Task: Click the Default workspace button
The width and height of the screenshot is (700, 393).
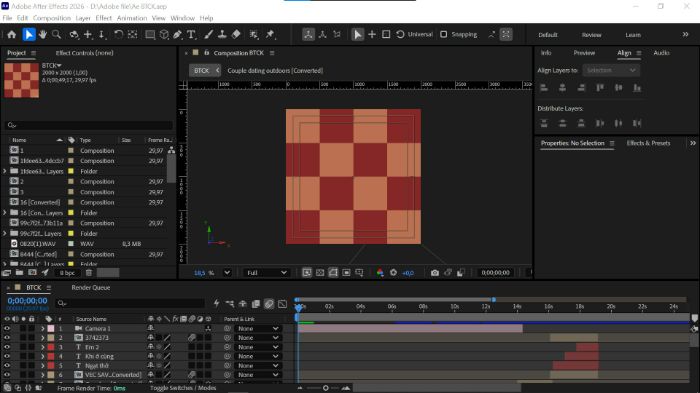Action: [548, 34]
